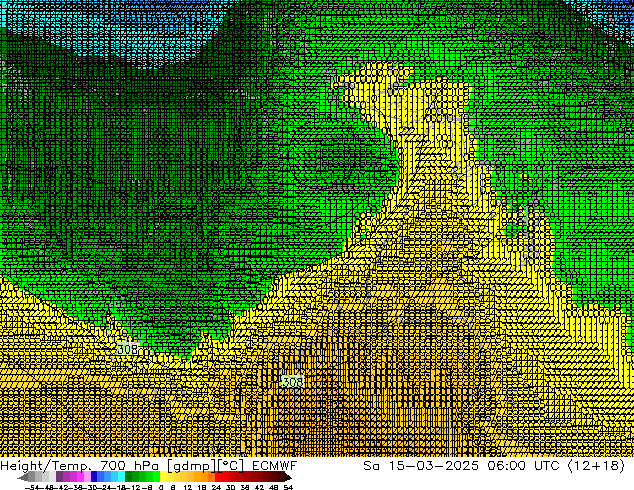Click the date 'Sa 15-03-2025'
Viewport: 634px width, 490px height.
421,466
